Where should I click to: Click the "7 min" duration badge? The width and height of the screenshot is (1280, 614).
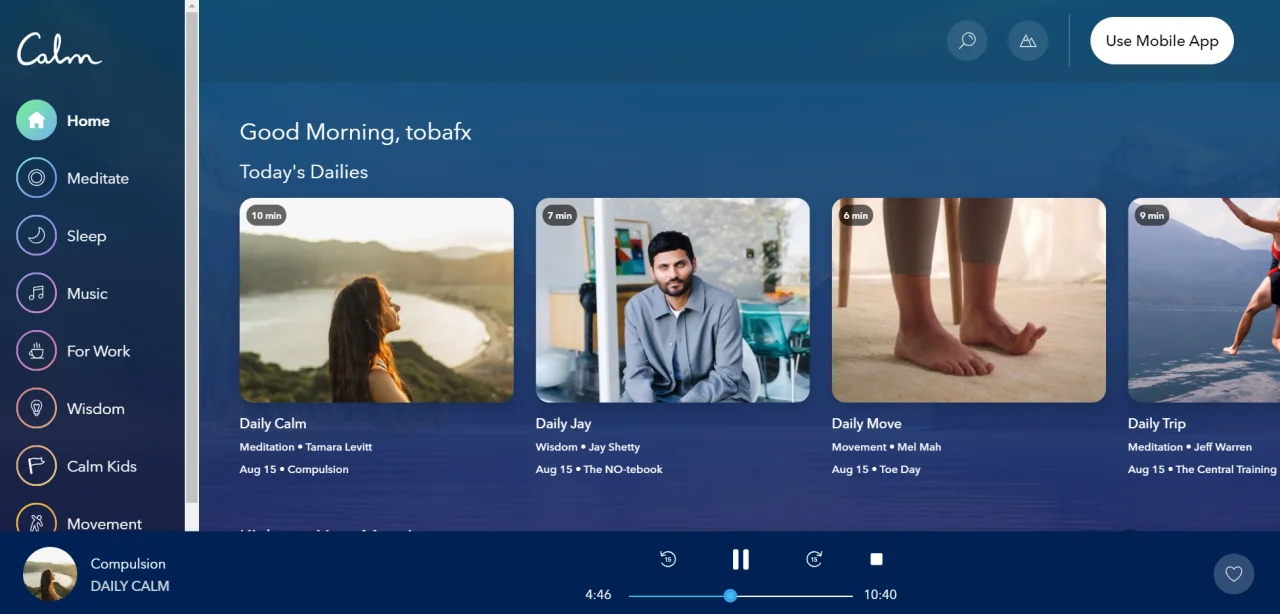pyautogui.click(x=560, y=215)
